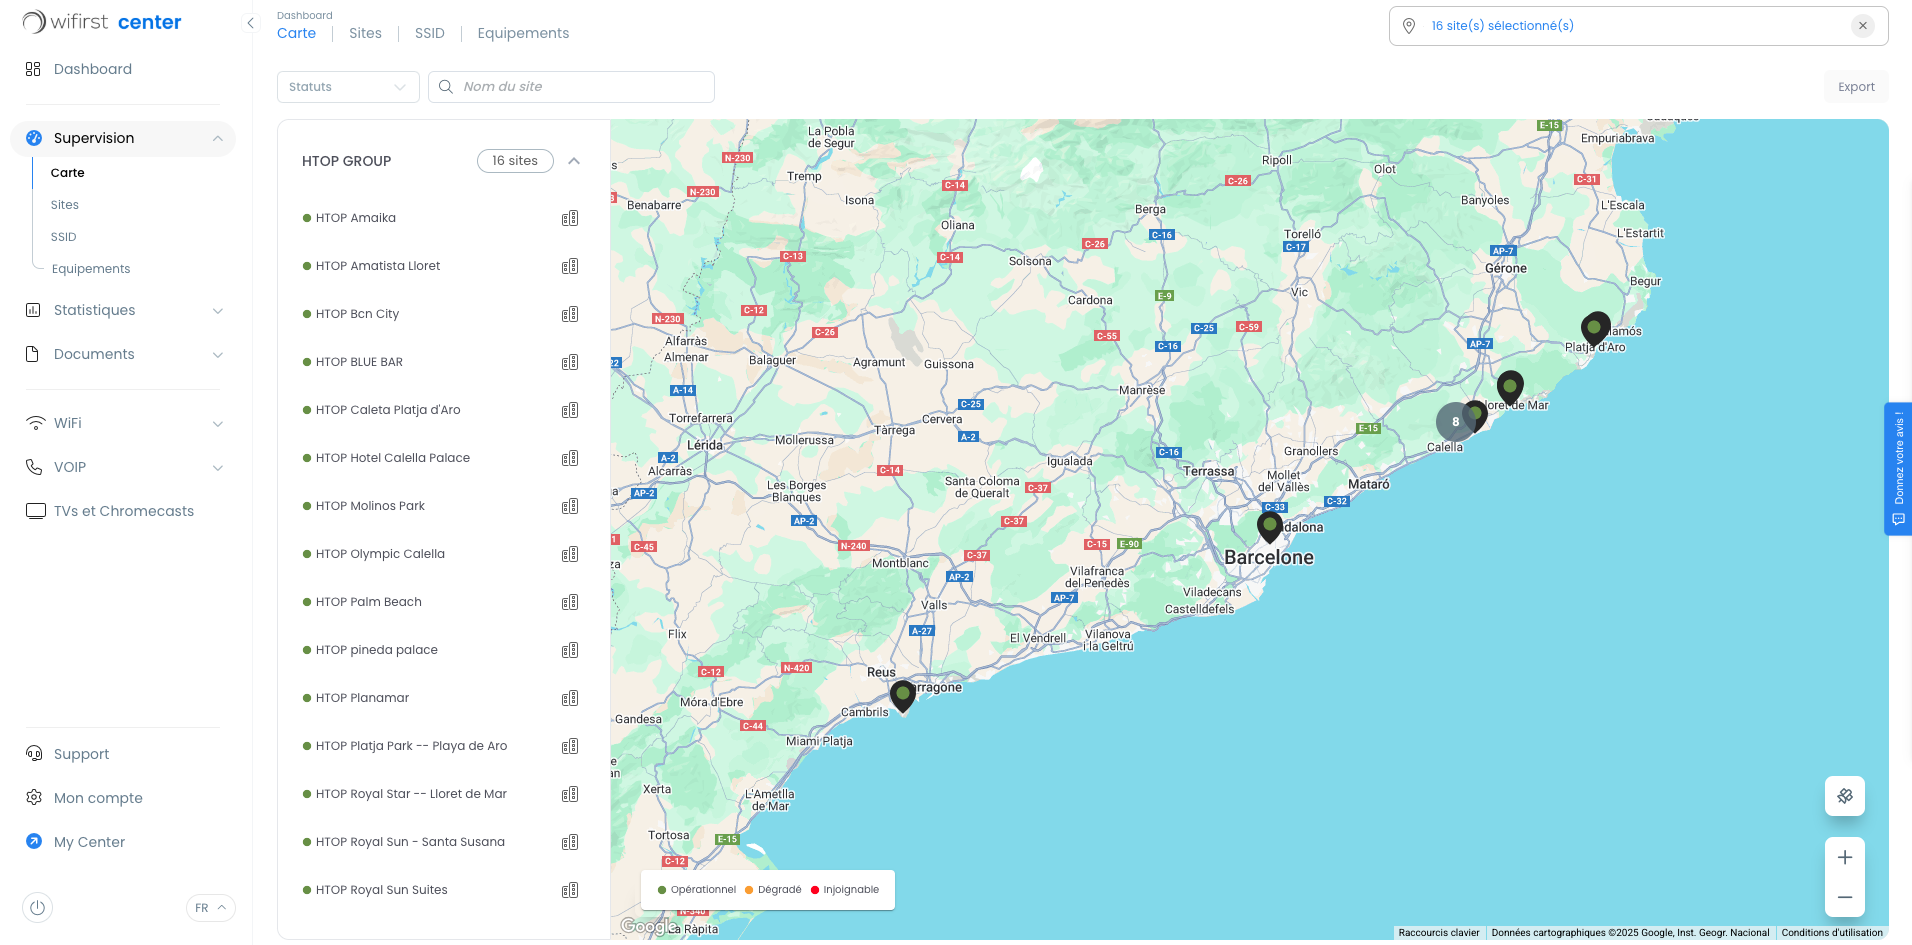Collapse the HTOP GROUP site list
1912x945 pixels.
(x=574, y=161)
